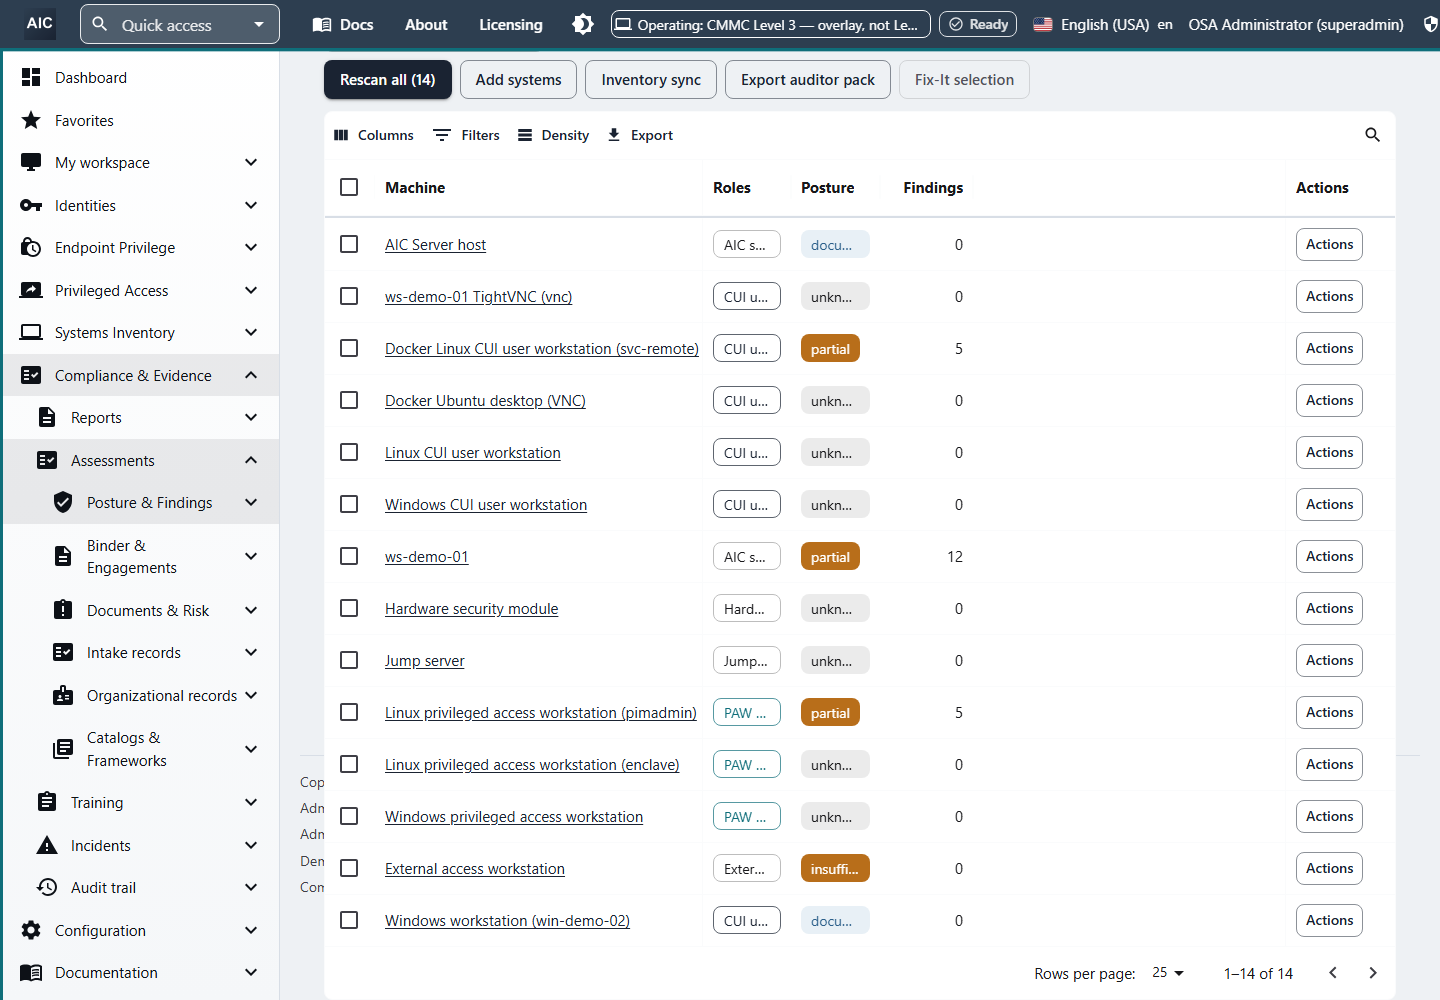Click the Favorites star icon
Screen dimensions: 1440x1000
pyautogui.click(x=31, y=120)
